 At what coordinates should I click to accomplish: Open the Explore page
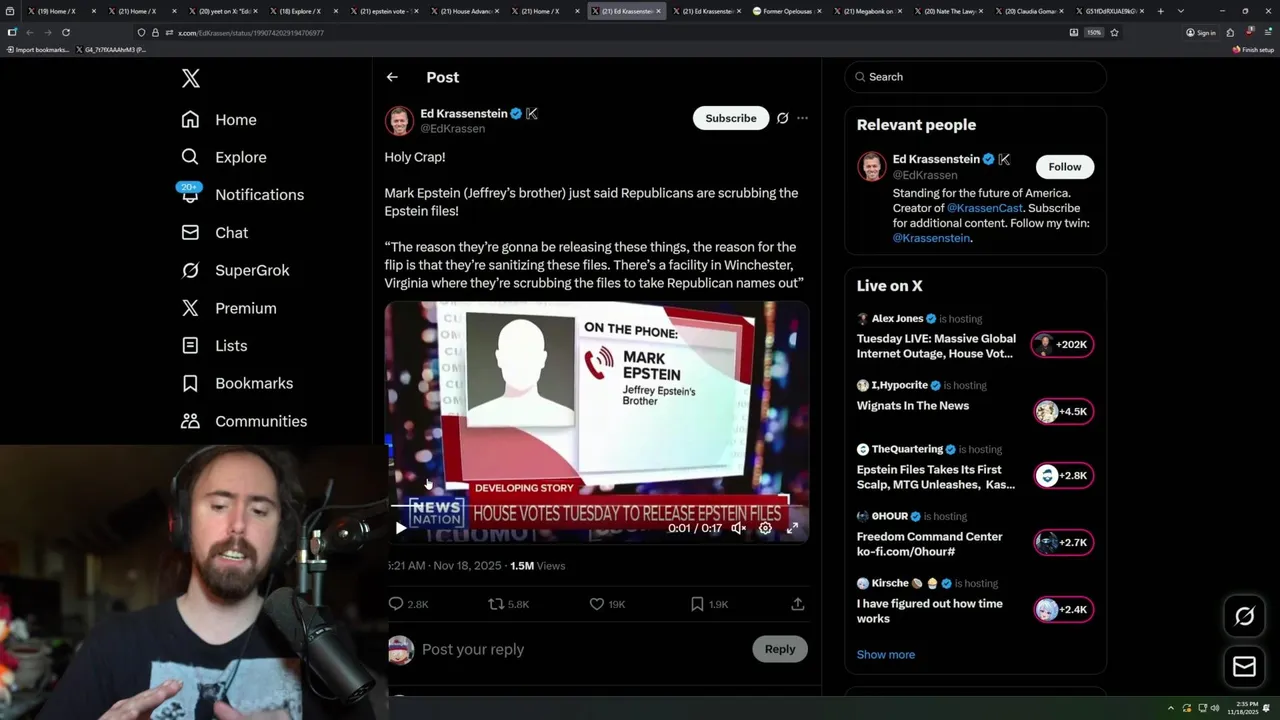[223, 157]
